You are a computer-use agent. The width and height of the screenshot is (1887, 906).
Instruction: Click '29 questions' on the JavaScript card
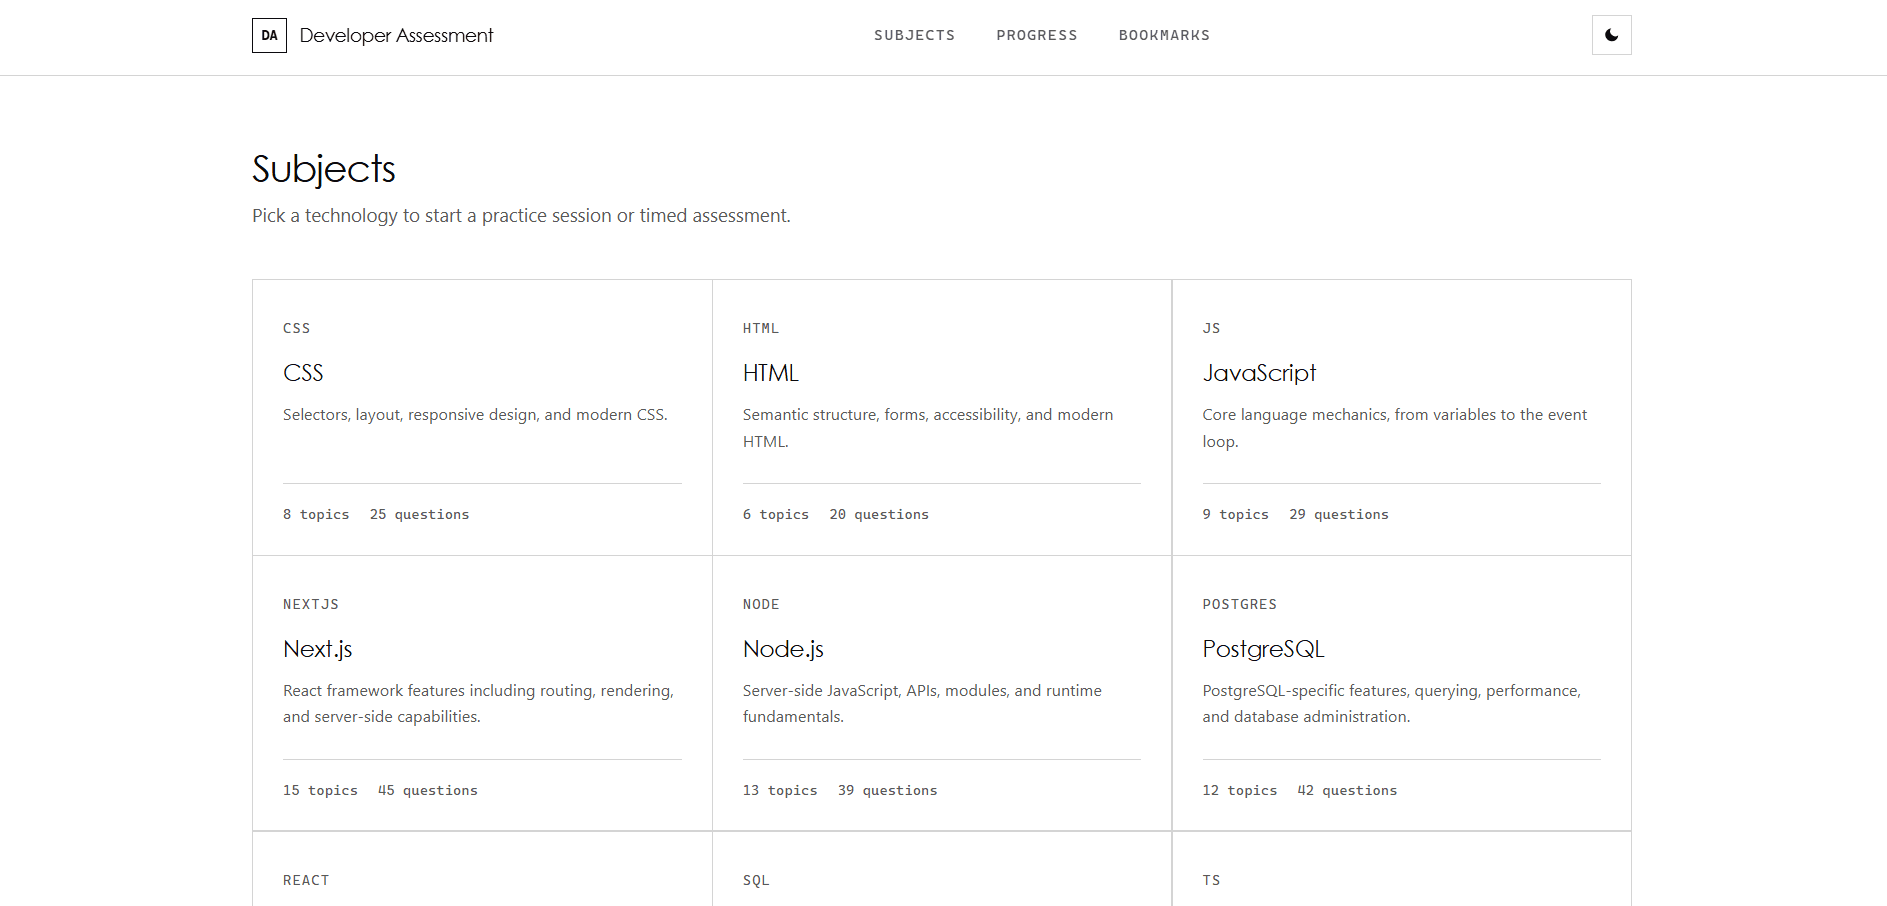pyautogui.click(x=1339, y=514)
